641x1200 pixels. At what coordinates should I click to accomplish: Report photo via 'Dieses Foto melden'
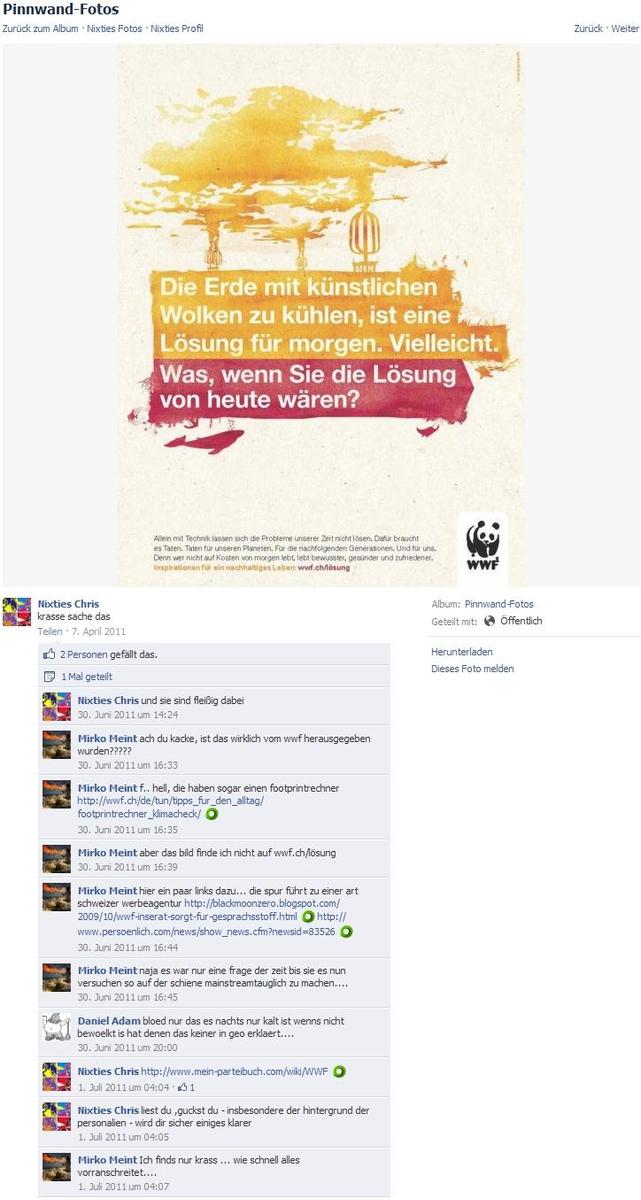coord(472,669)
